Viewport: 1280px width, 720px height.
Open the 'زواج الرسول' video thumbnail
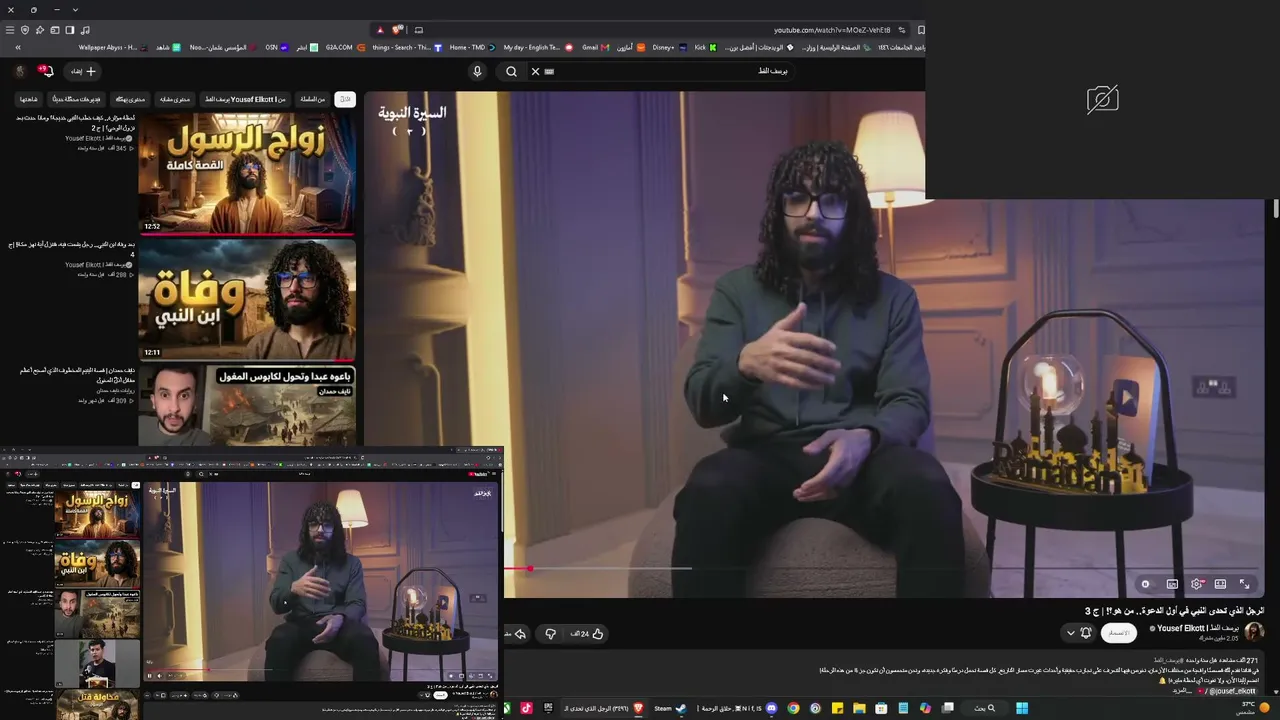pos(247,173)
